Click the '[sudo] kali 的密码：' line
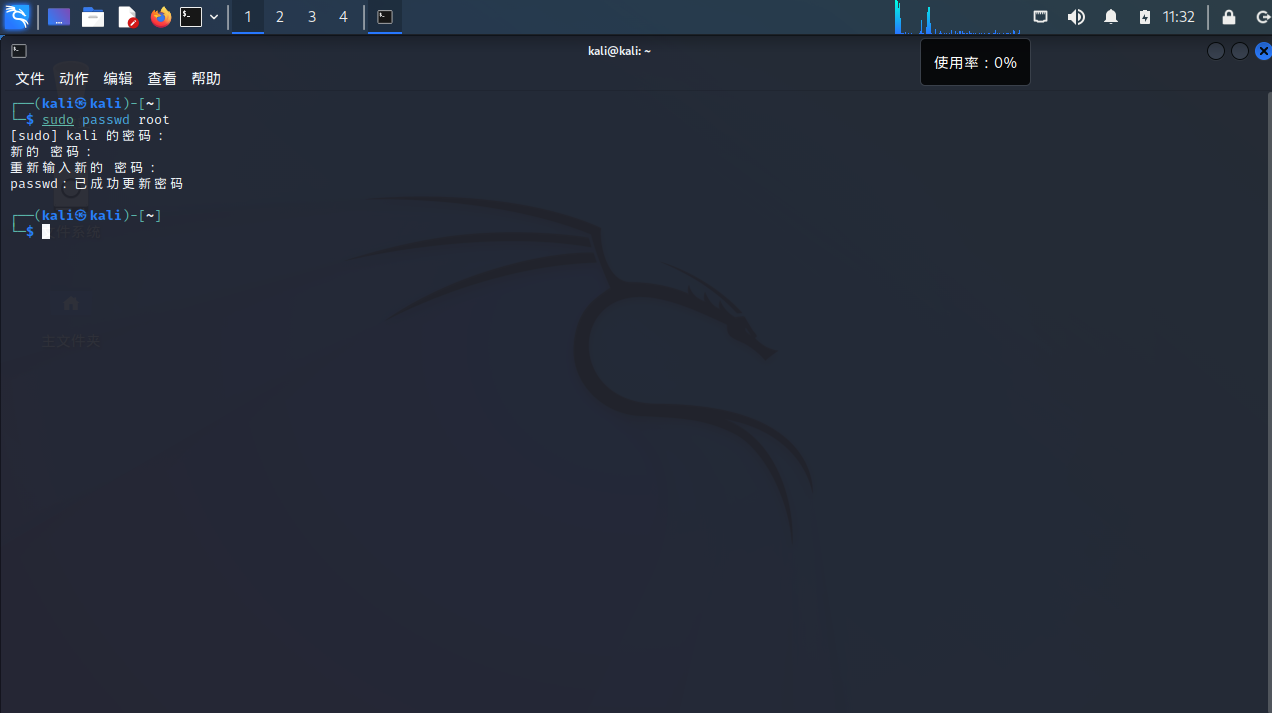The width and height of the screenshot is (1272, 713). point(87,136)
